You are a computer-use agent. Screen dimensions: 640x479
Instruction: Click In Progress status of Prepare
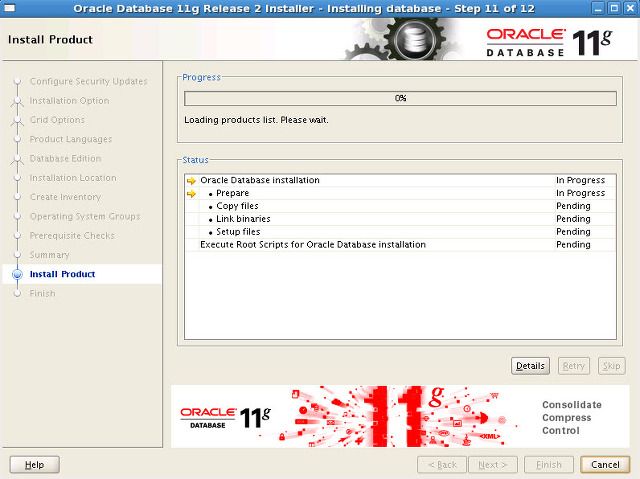pyautogui.click(x=580, y=193)
